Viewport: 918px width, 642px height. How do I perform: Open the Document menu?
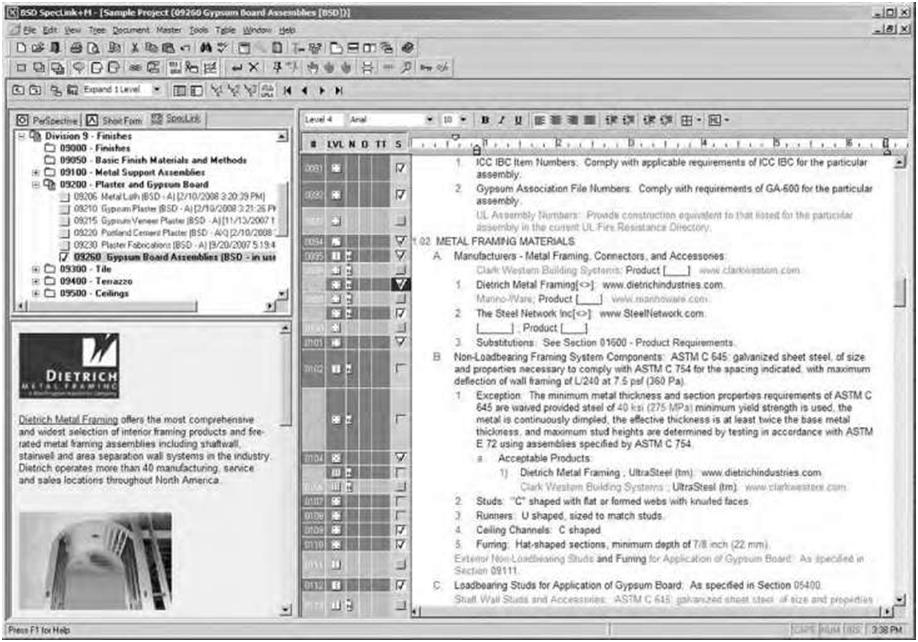[131, 30]
